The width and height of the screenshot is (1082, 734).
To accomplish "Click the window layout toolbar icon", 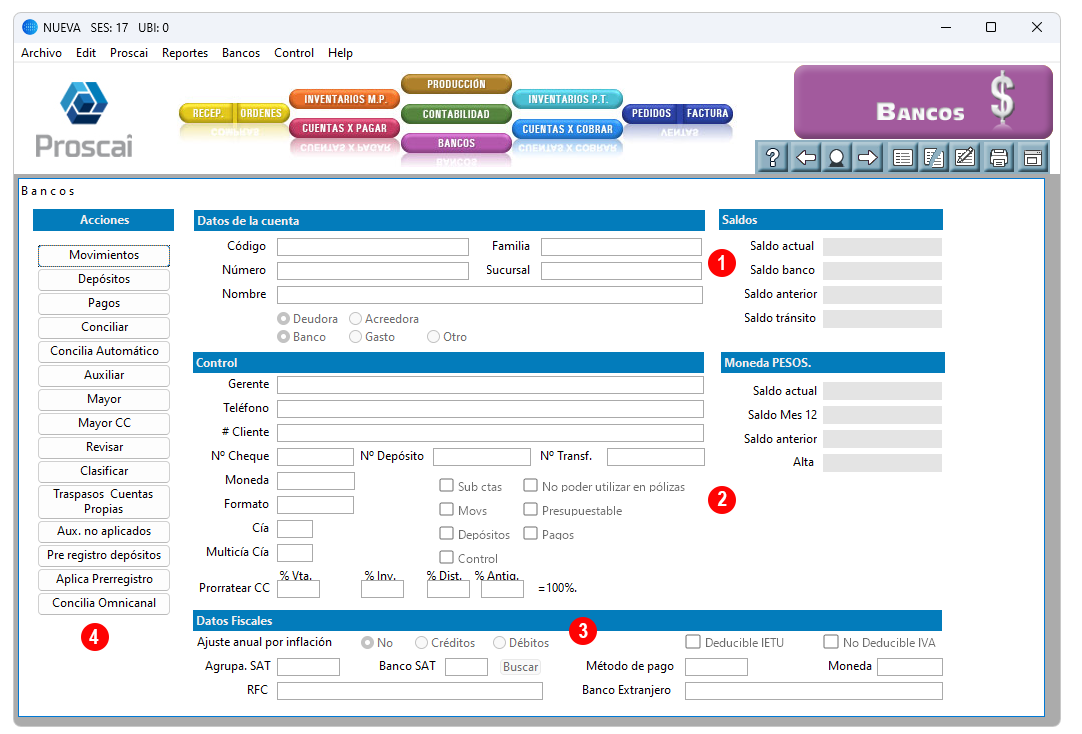I will pyautogui.click(x=1032, y=158).
